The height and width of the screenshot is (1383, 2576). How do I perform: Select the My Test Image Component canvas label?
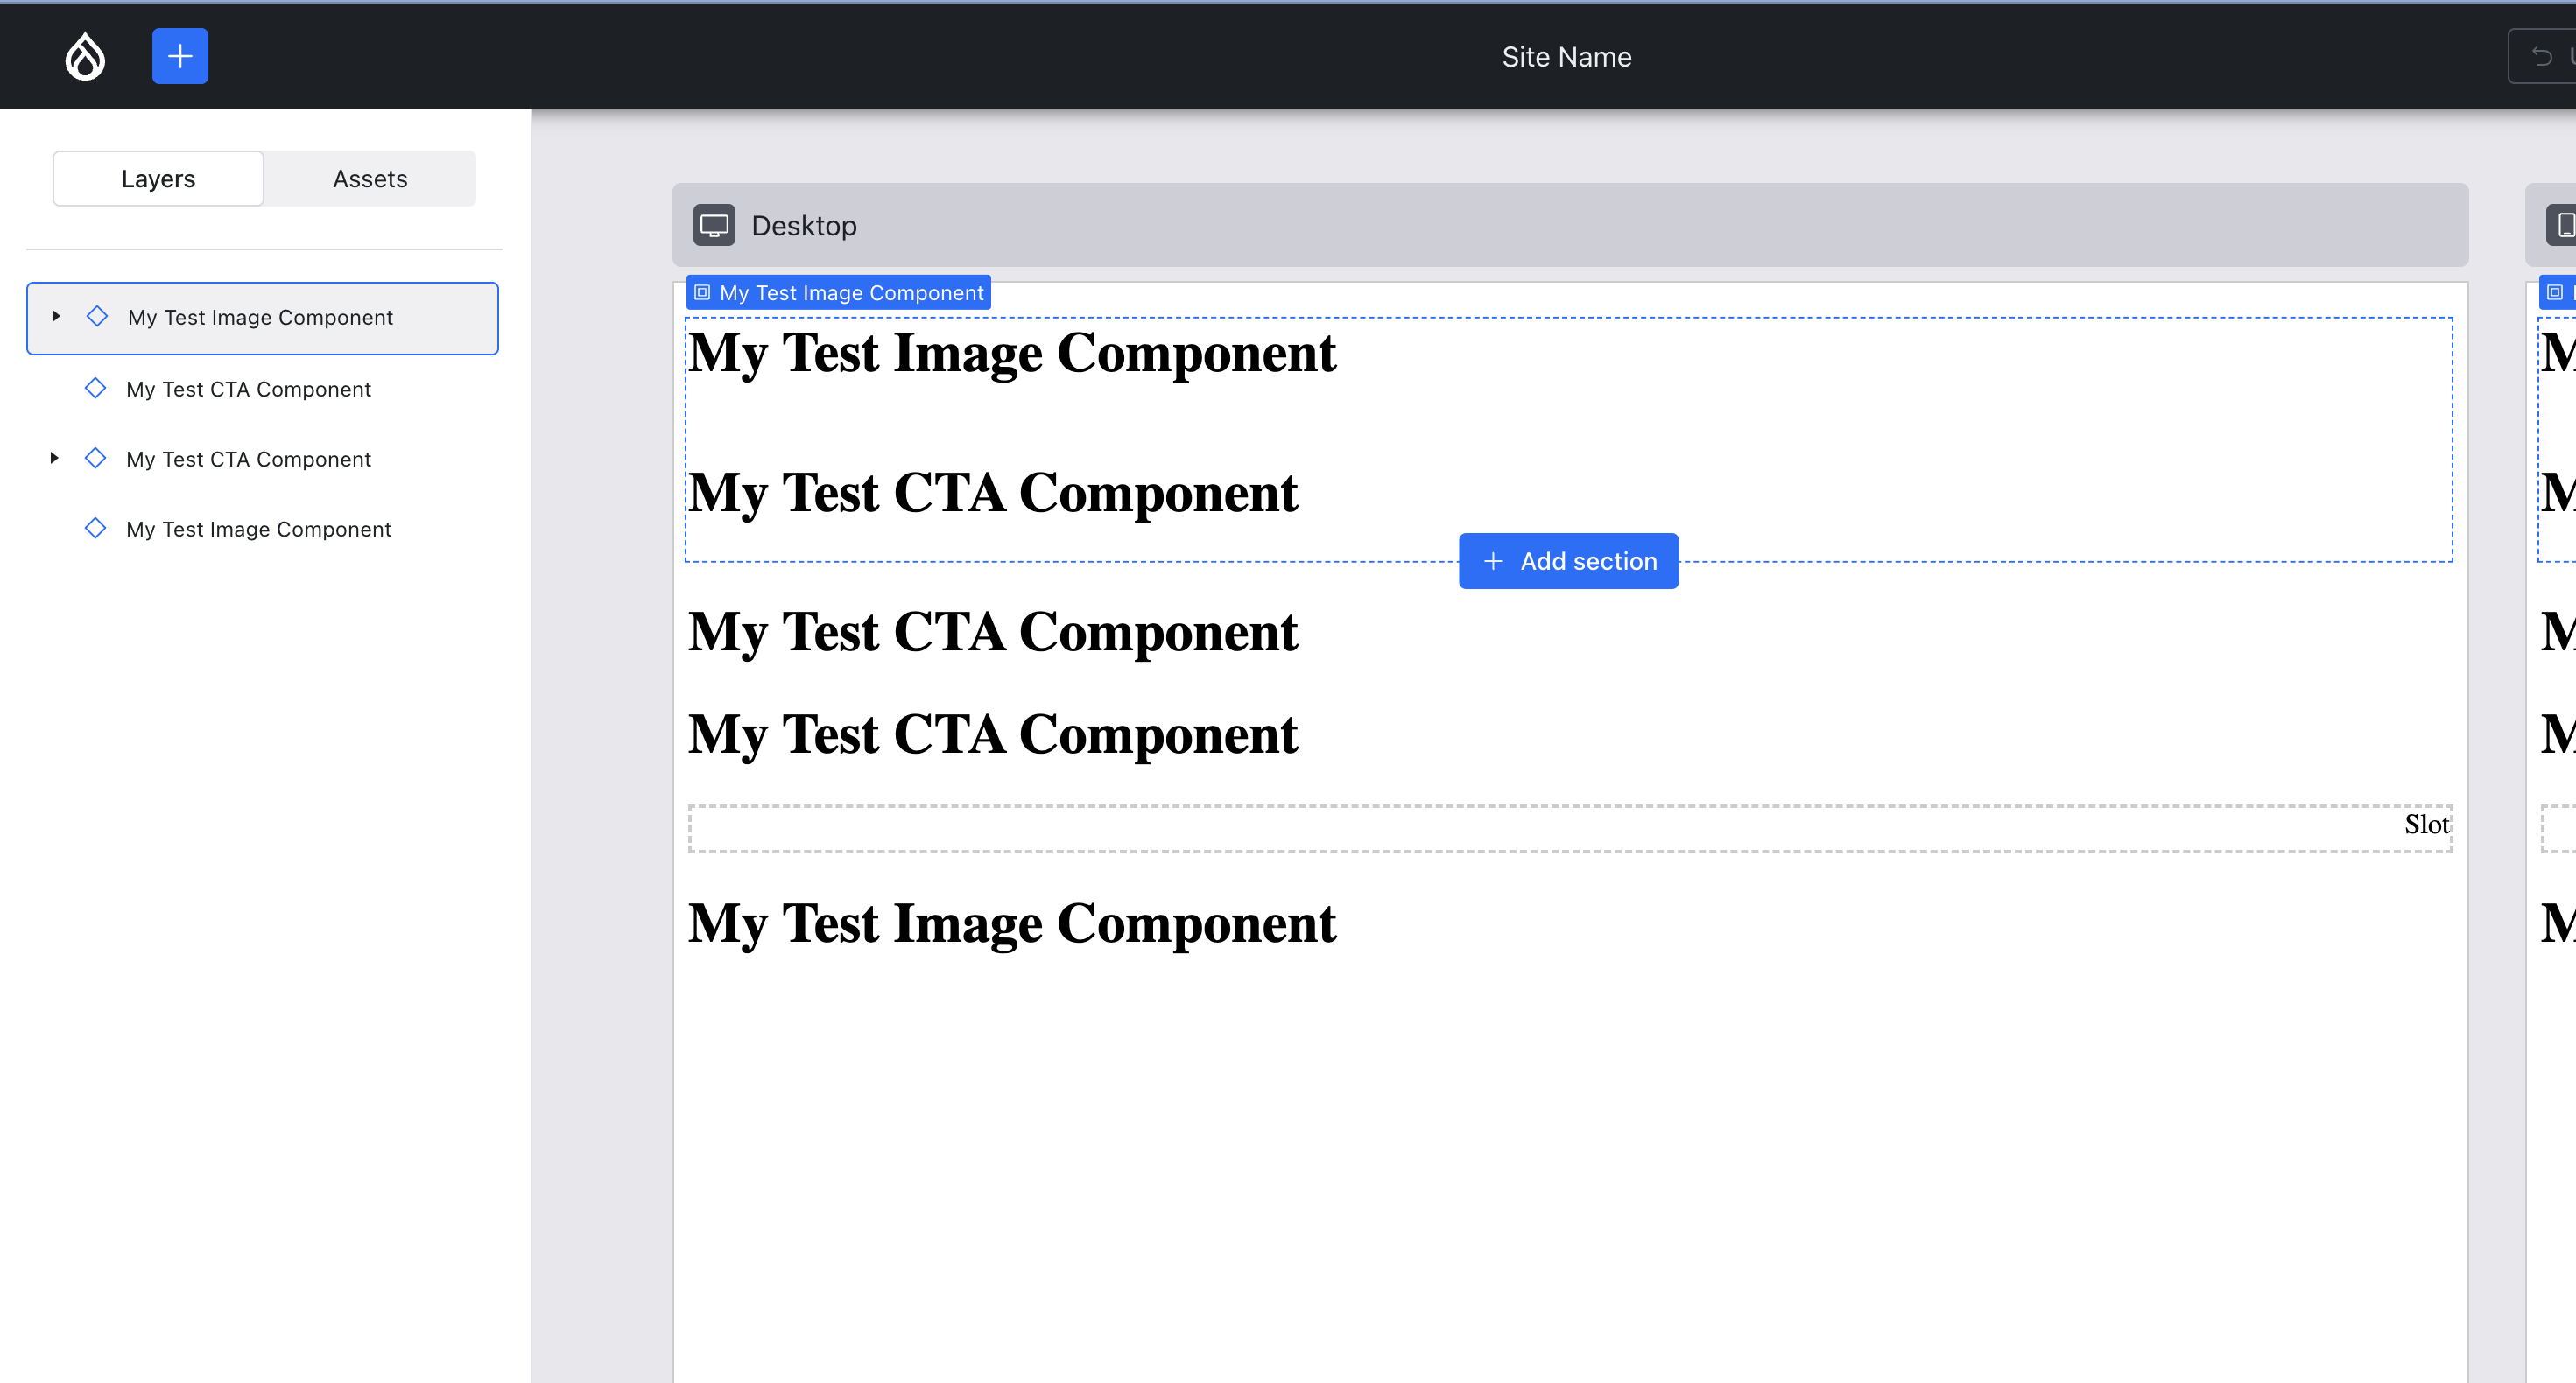[850, 293]
